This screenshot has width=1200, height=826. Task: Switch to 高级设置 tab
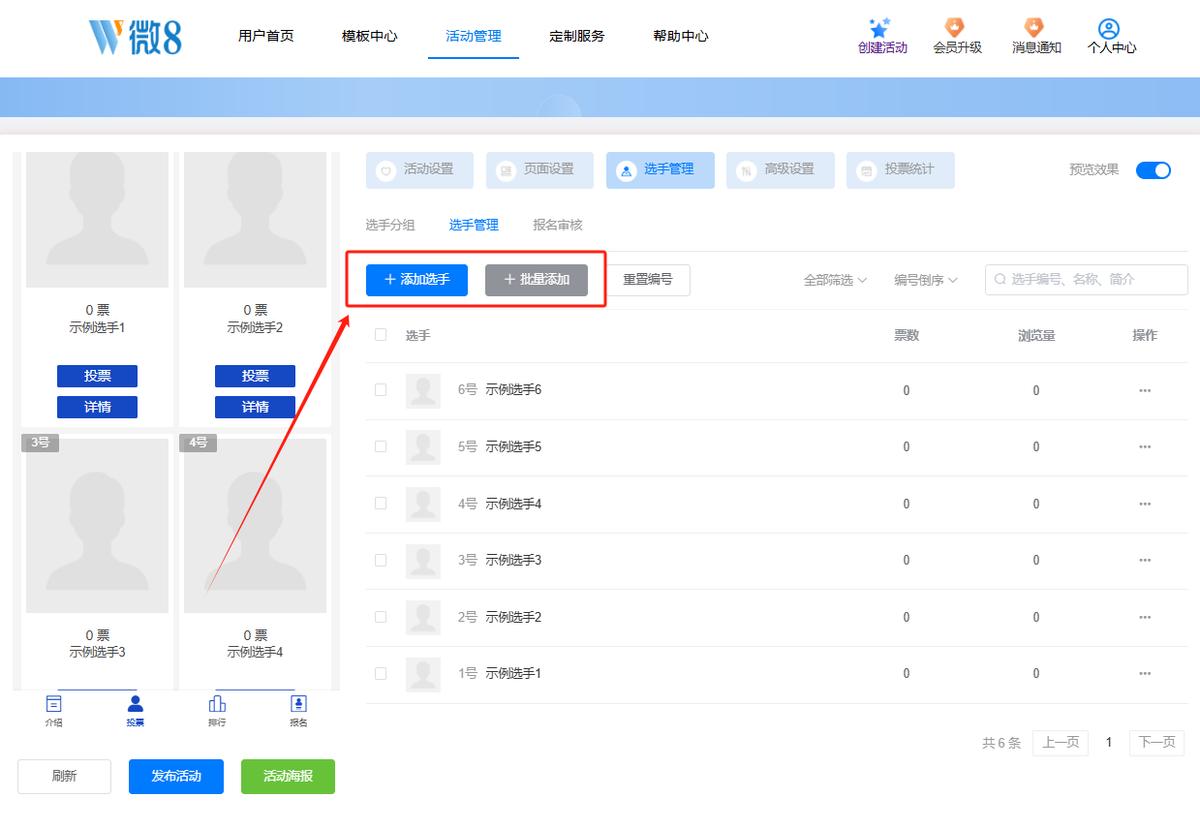click(x=780, y=170)
